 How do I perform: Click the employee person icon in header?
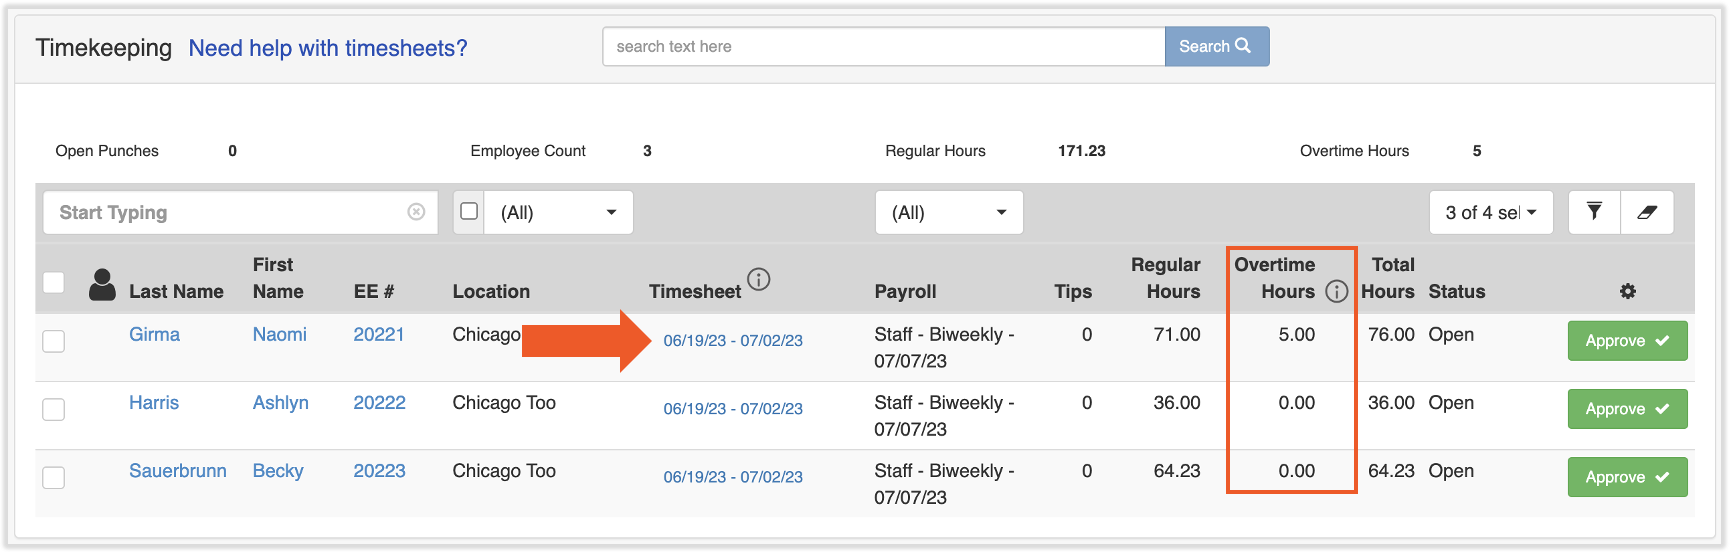pyautogui.click(x=102, y=285)
